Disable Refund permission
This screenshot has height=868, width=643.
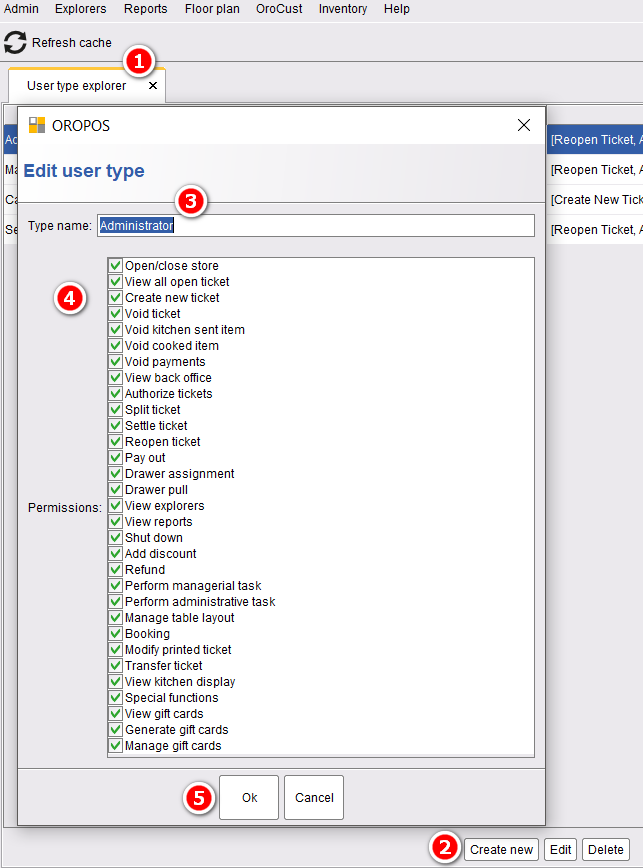(x=115, y=570)
